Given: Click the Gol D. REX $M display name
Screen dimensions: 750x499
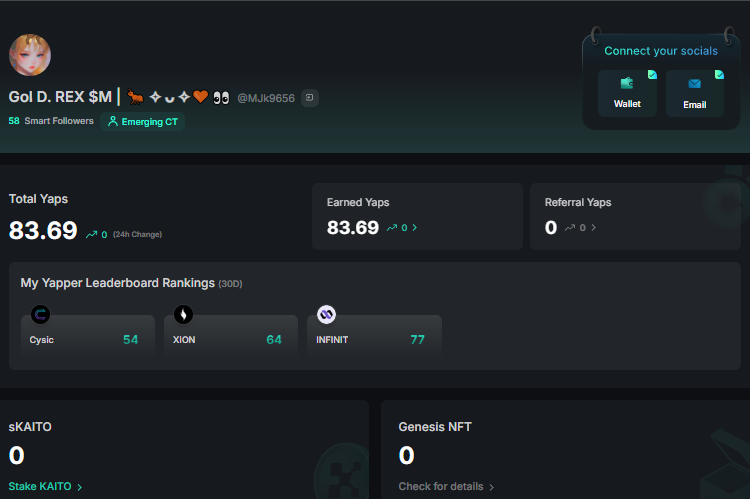Looking at the screenshot, I should click(x=60, y=97).
